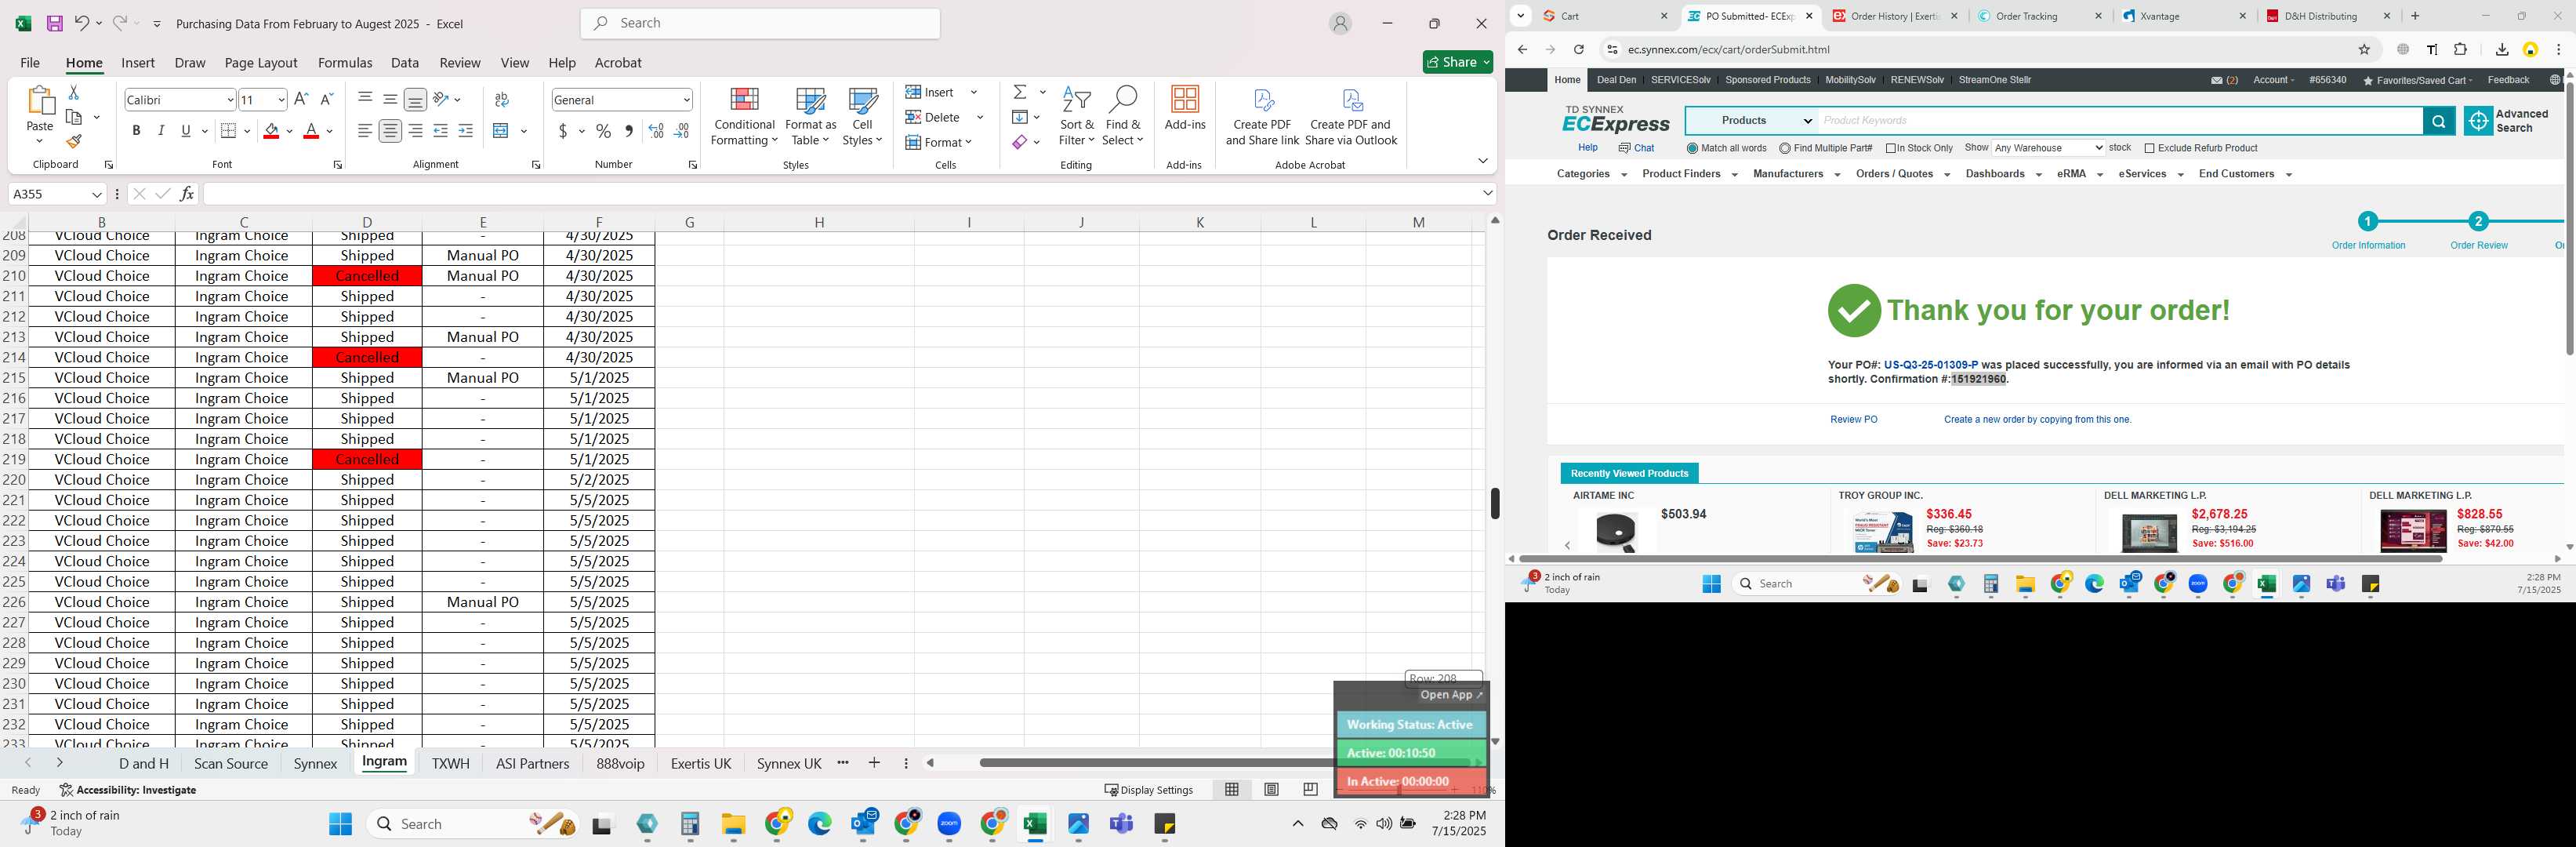
Task: Click the AutoSum sigma icon
Action: coord(1020,92)
